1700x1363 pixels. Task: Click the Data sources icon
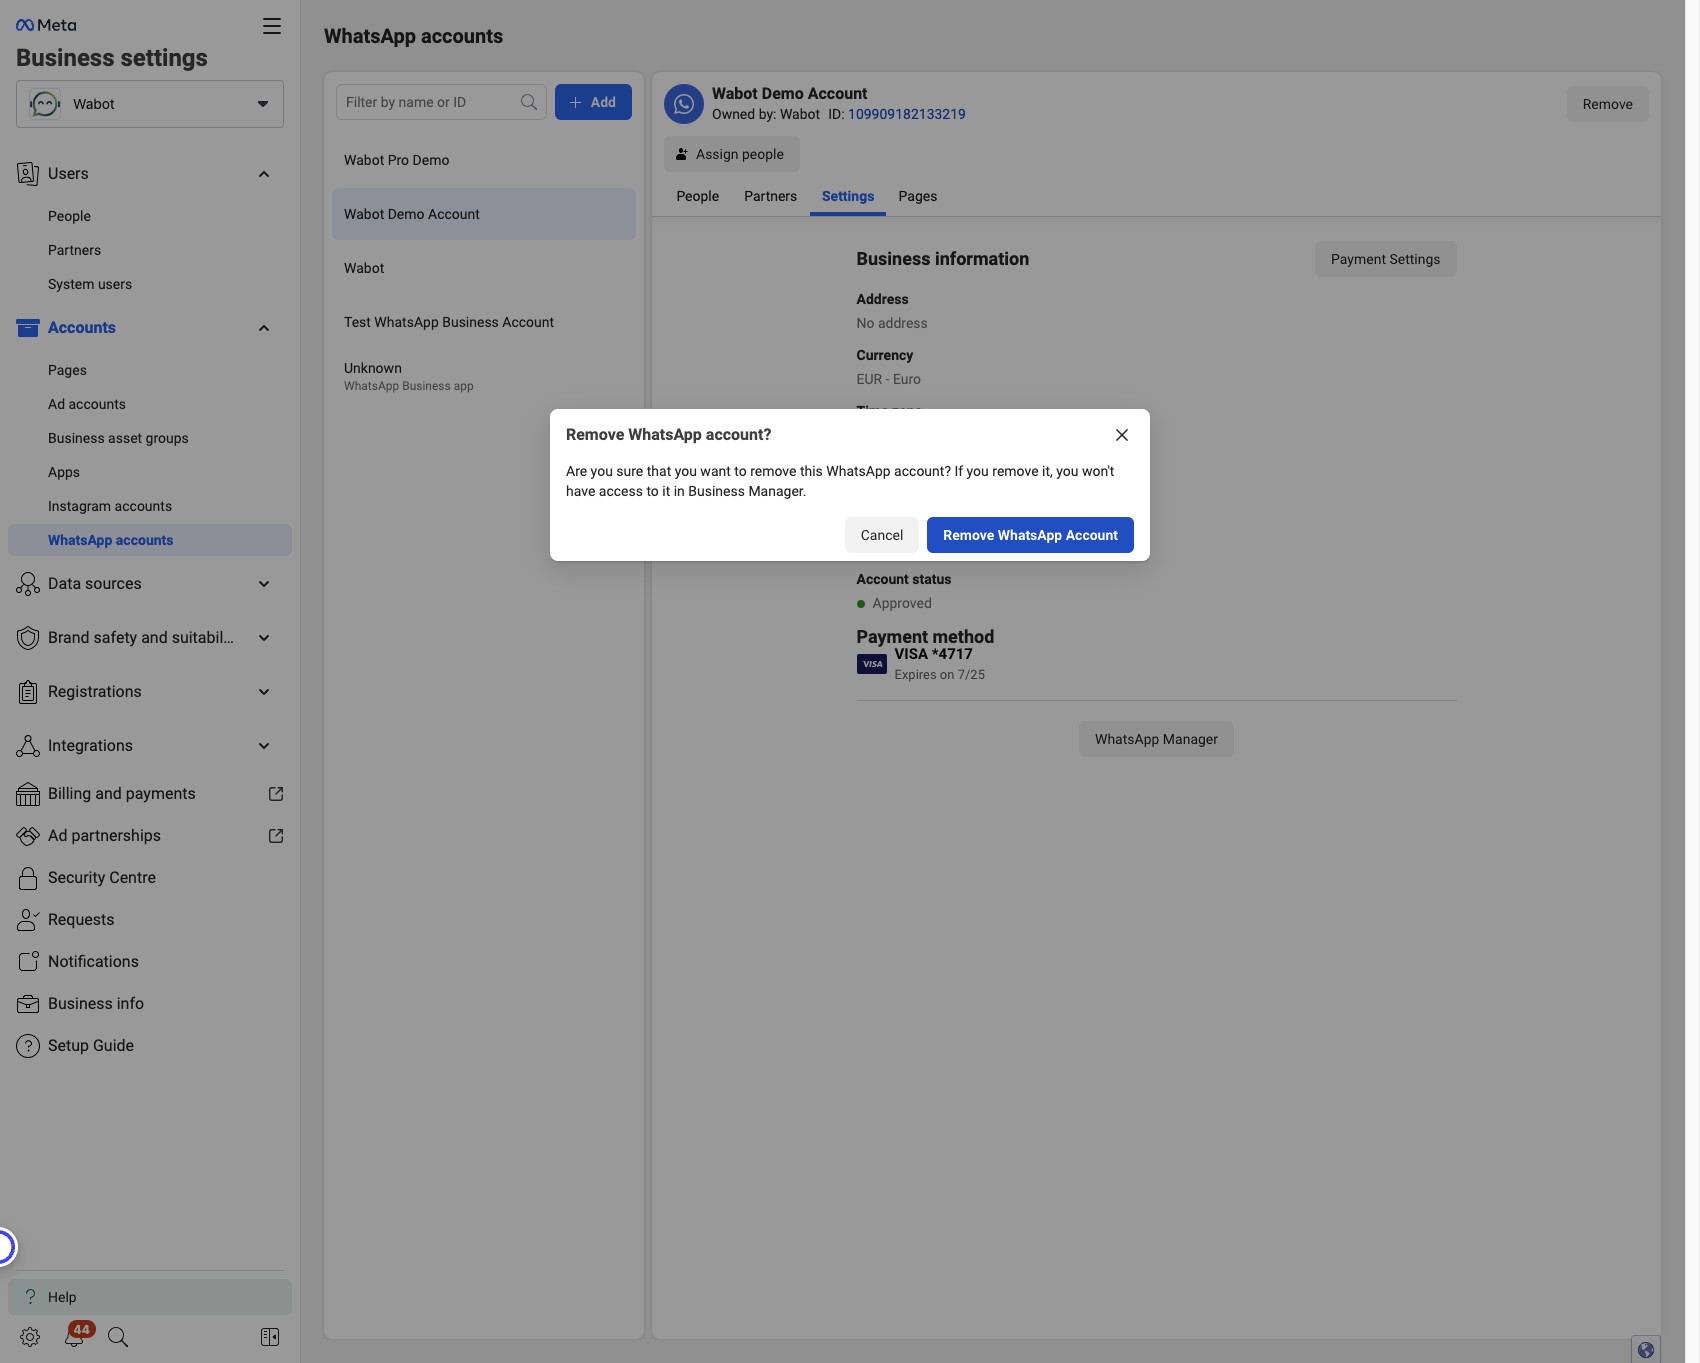[28, 584]
